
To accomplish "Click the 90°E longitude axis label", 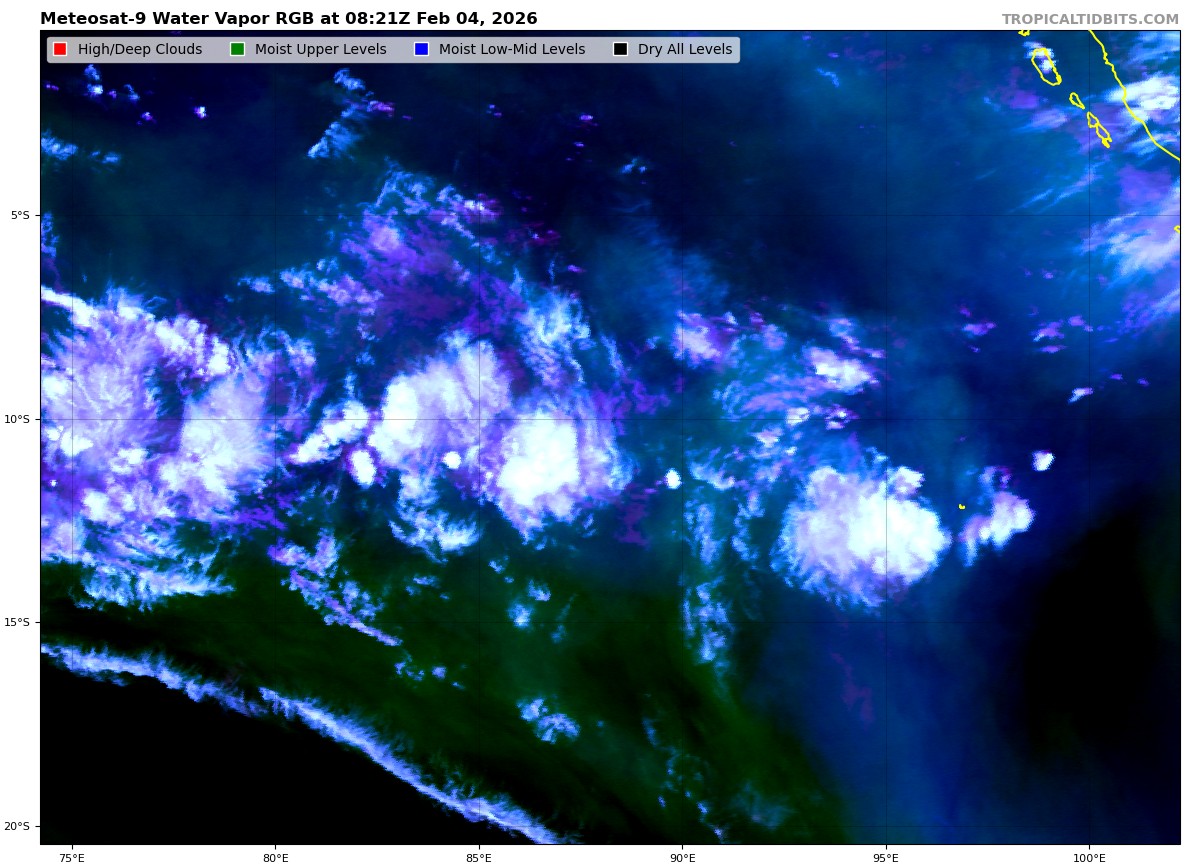I will coord(682,857).
